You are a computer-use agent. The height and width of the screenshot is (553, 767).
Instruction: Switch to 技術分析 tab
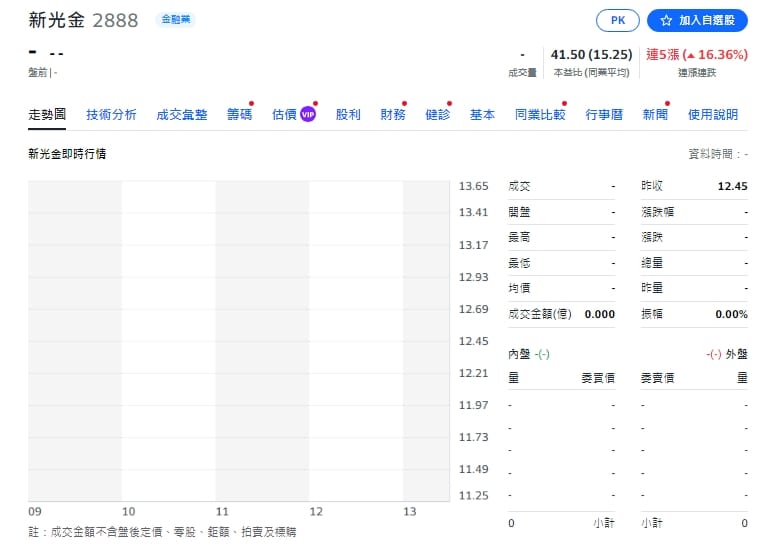click(x=111, y=114)
